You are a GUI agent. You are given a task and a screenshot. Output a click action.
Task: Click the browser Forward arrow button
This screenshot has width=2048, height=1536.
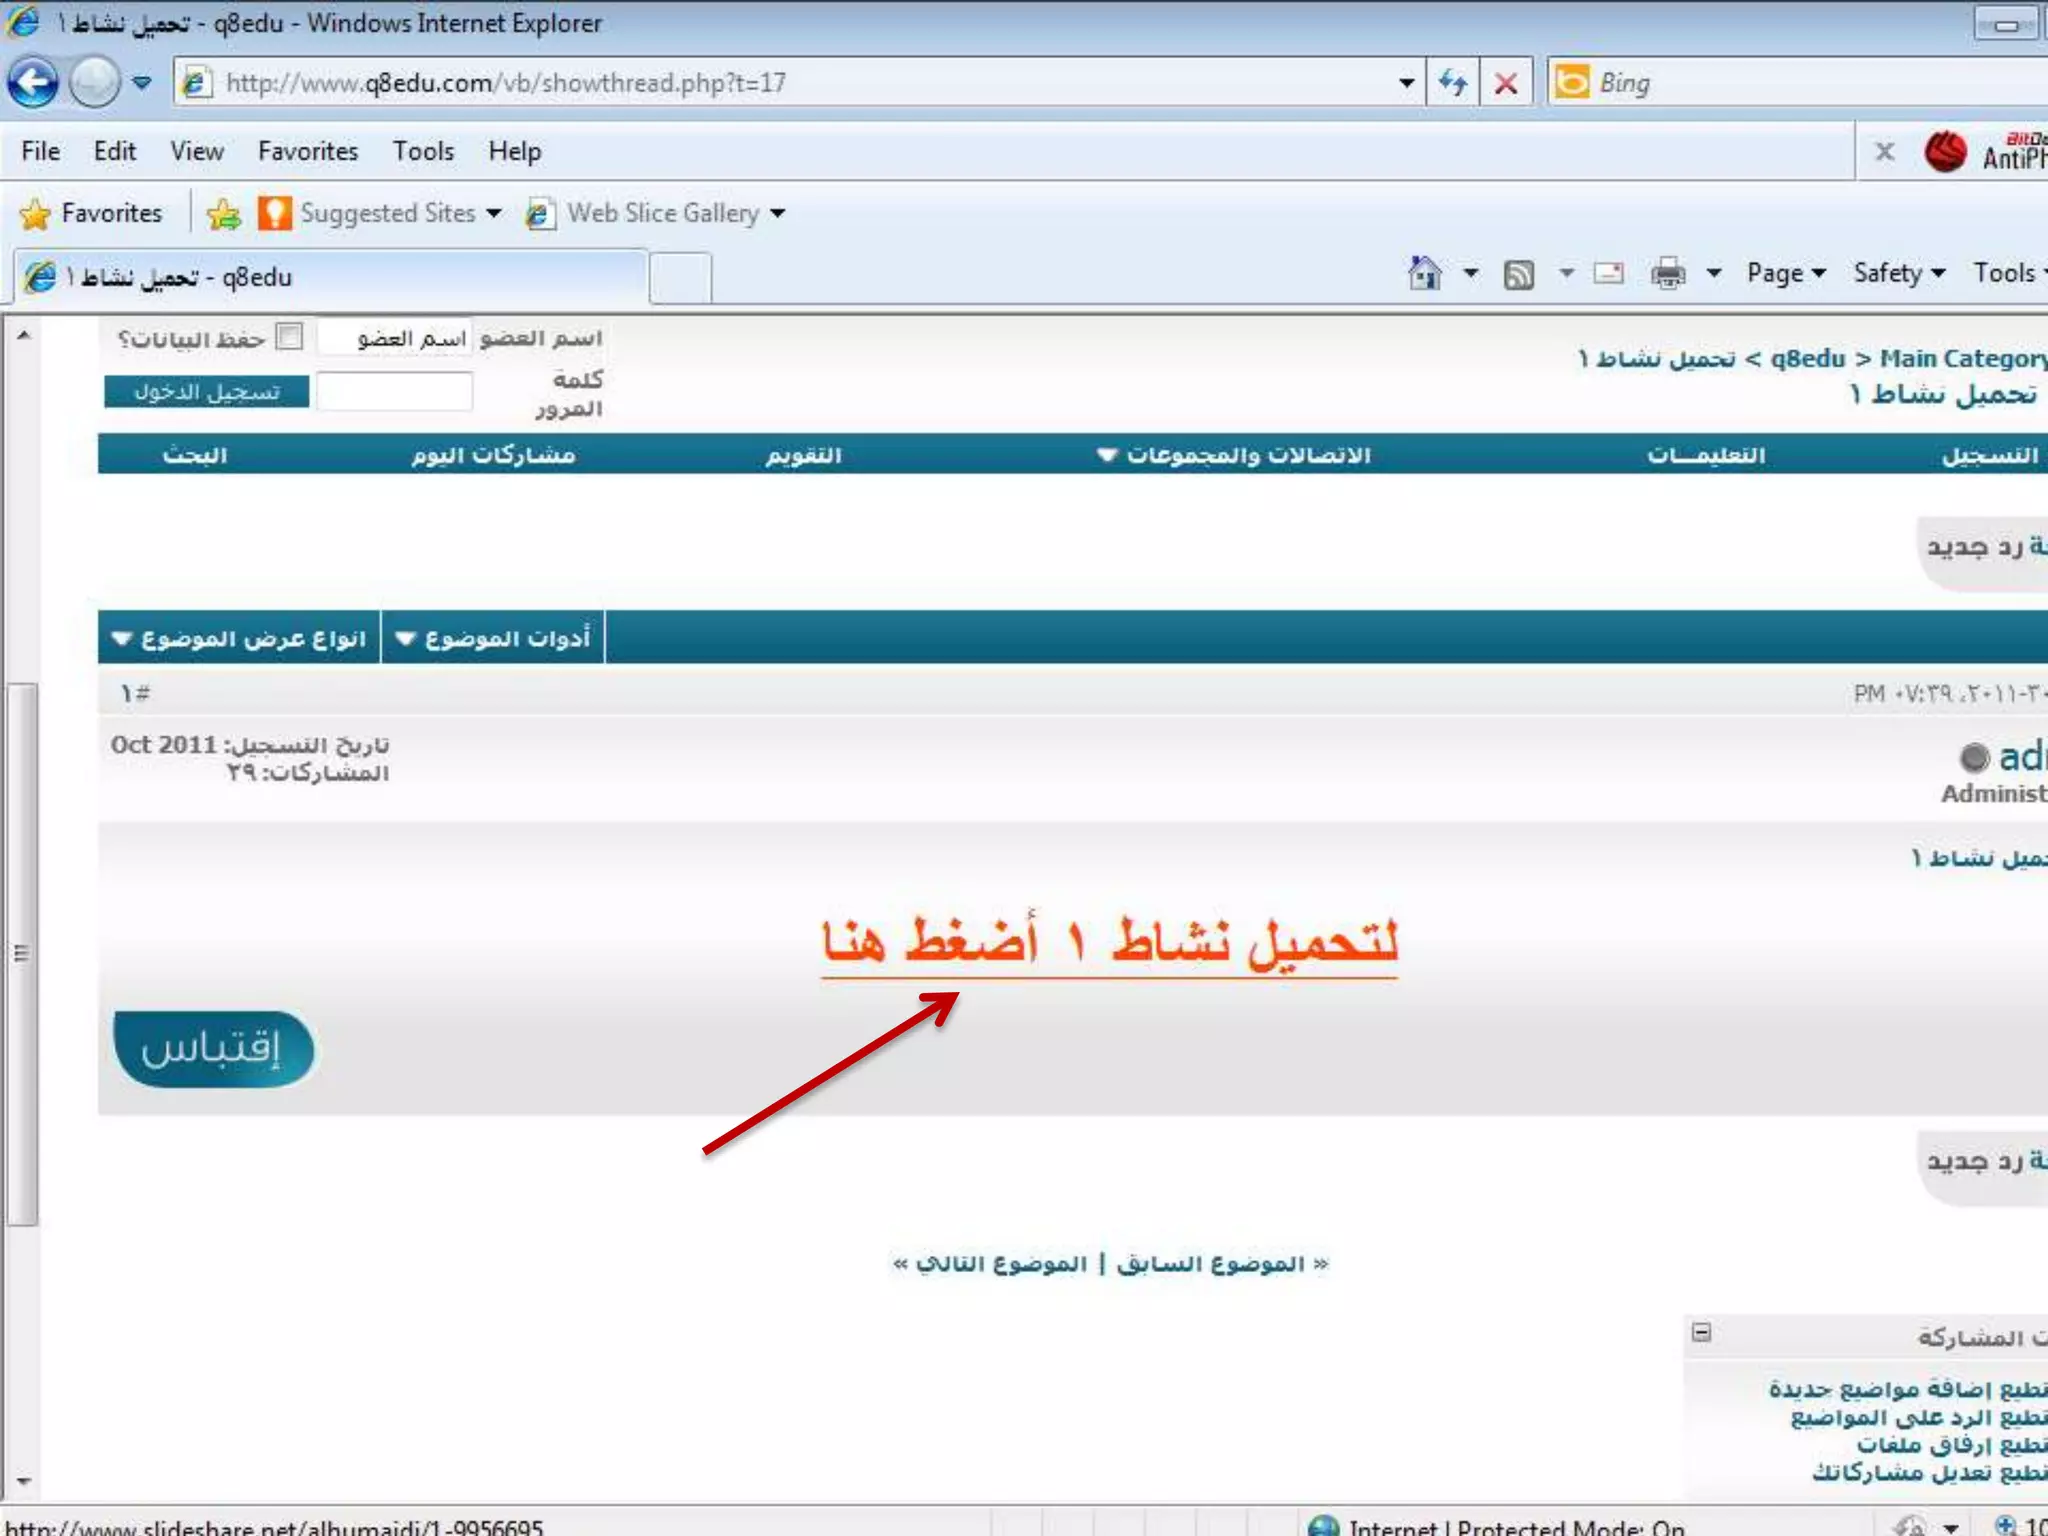[95, 83]
